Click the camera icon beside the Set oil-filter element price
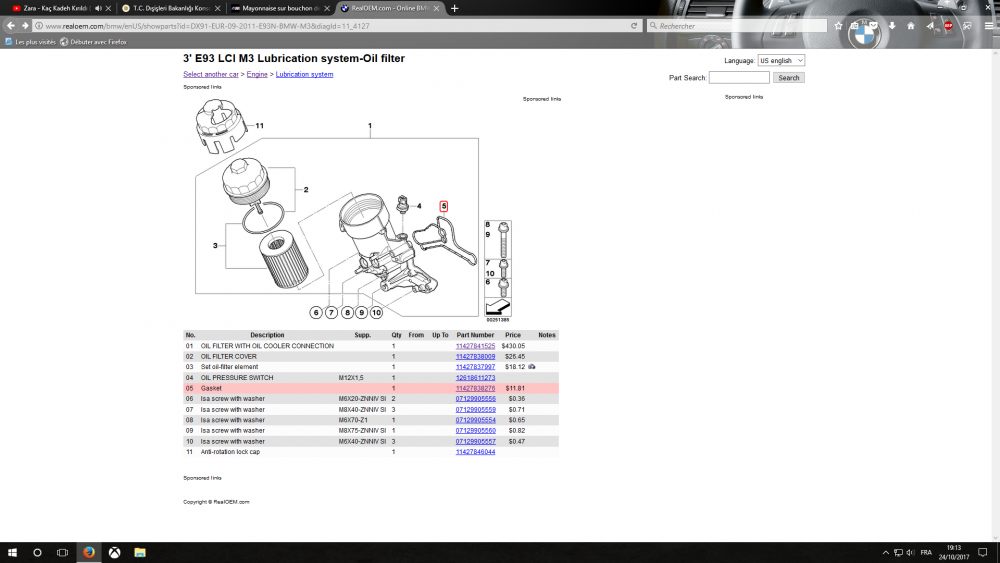 pyautogui.click(x=532, y=367)
